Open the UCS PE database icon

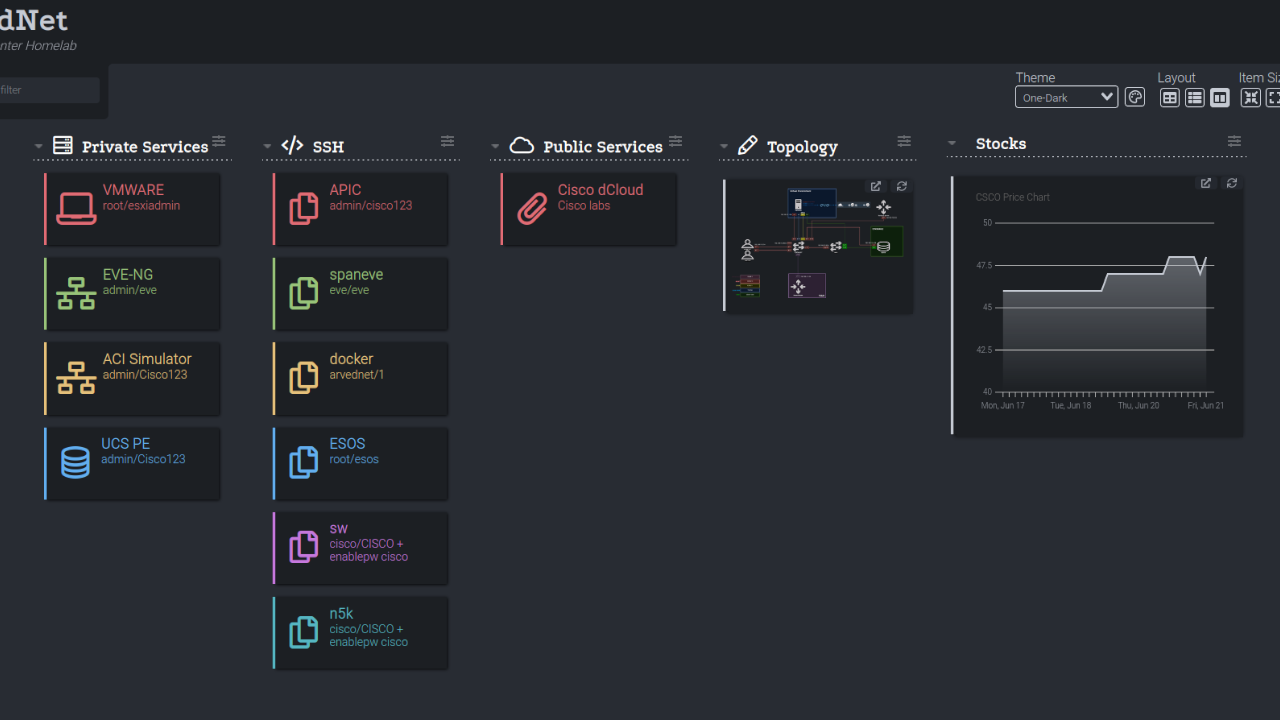75,462
